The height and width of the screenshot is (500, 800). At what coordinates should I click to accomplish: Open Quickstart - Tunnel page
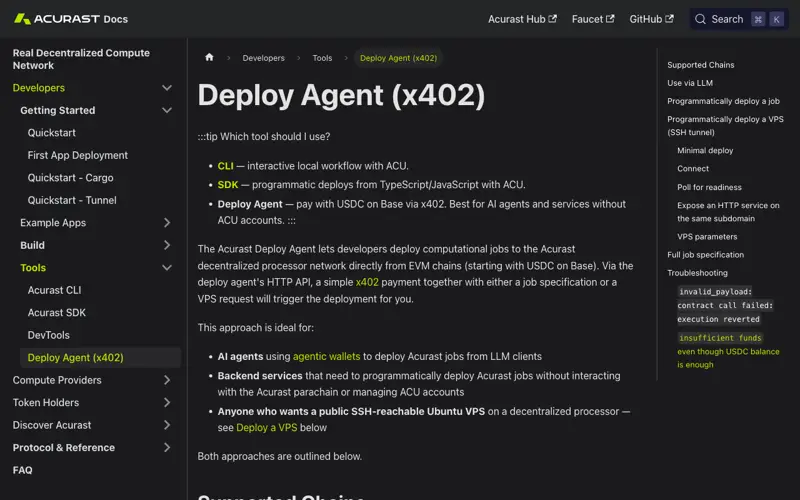pyautogui.click(x=72, y=200)
